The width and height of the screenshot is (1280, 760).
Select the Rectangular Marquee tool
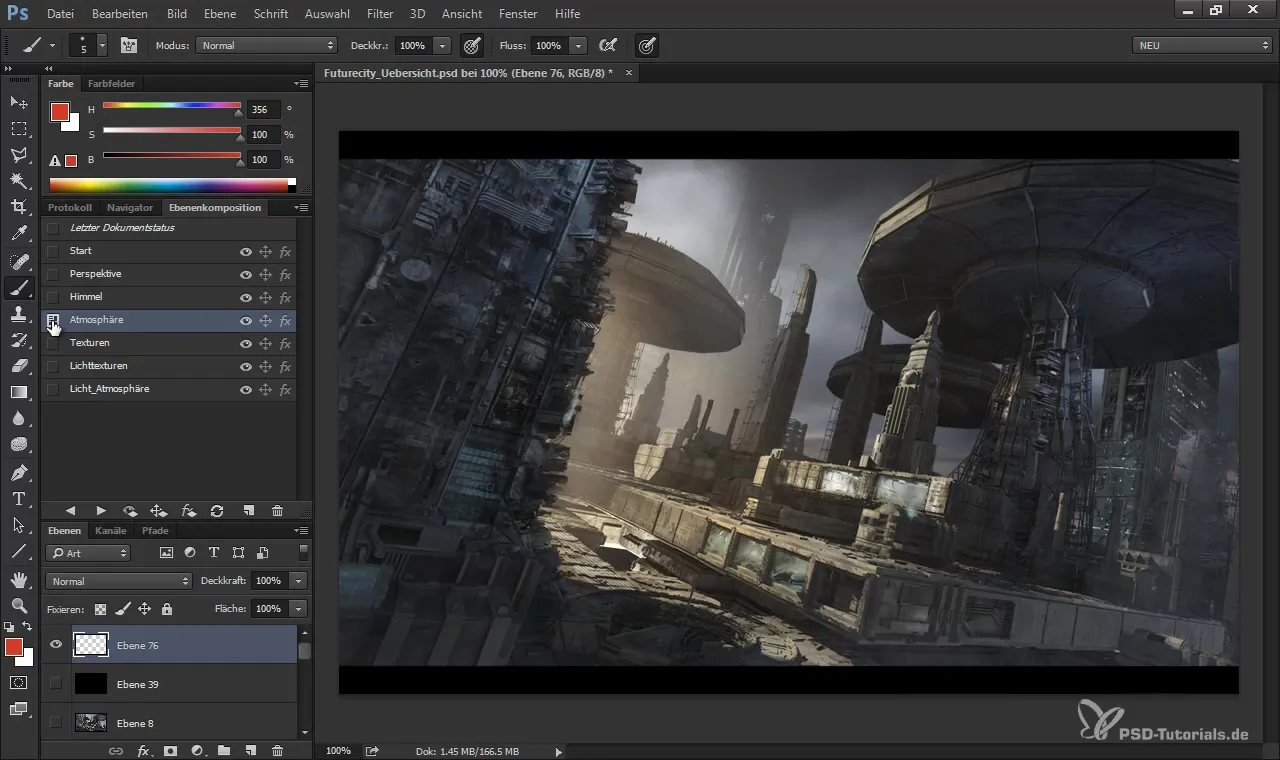point(19,128)
